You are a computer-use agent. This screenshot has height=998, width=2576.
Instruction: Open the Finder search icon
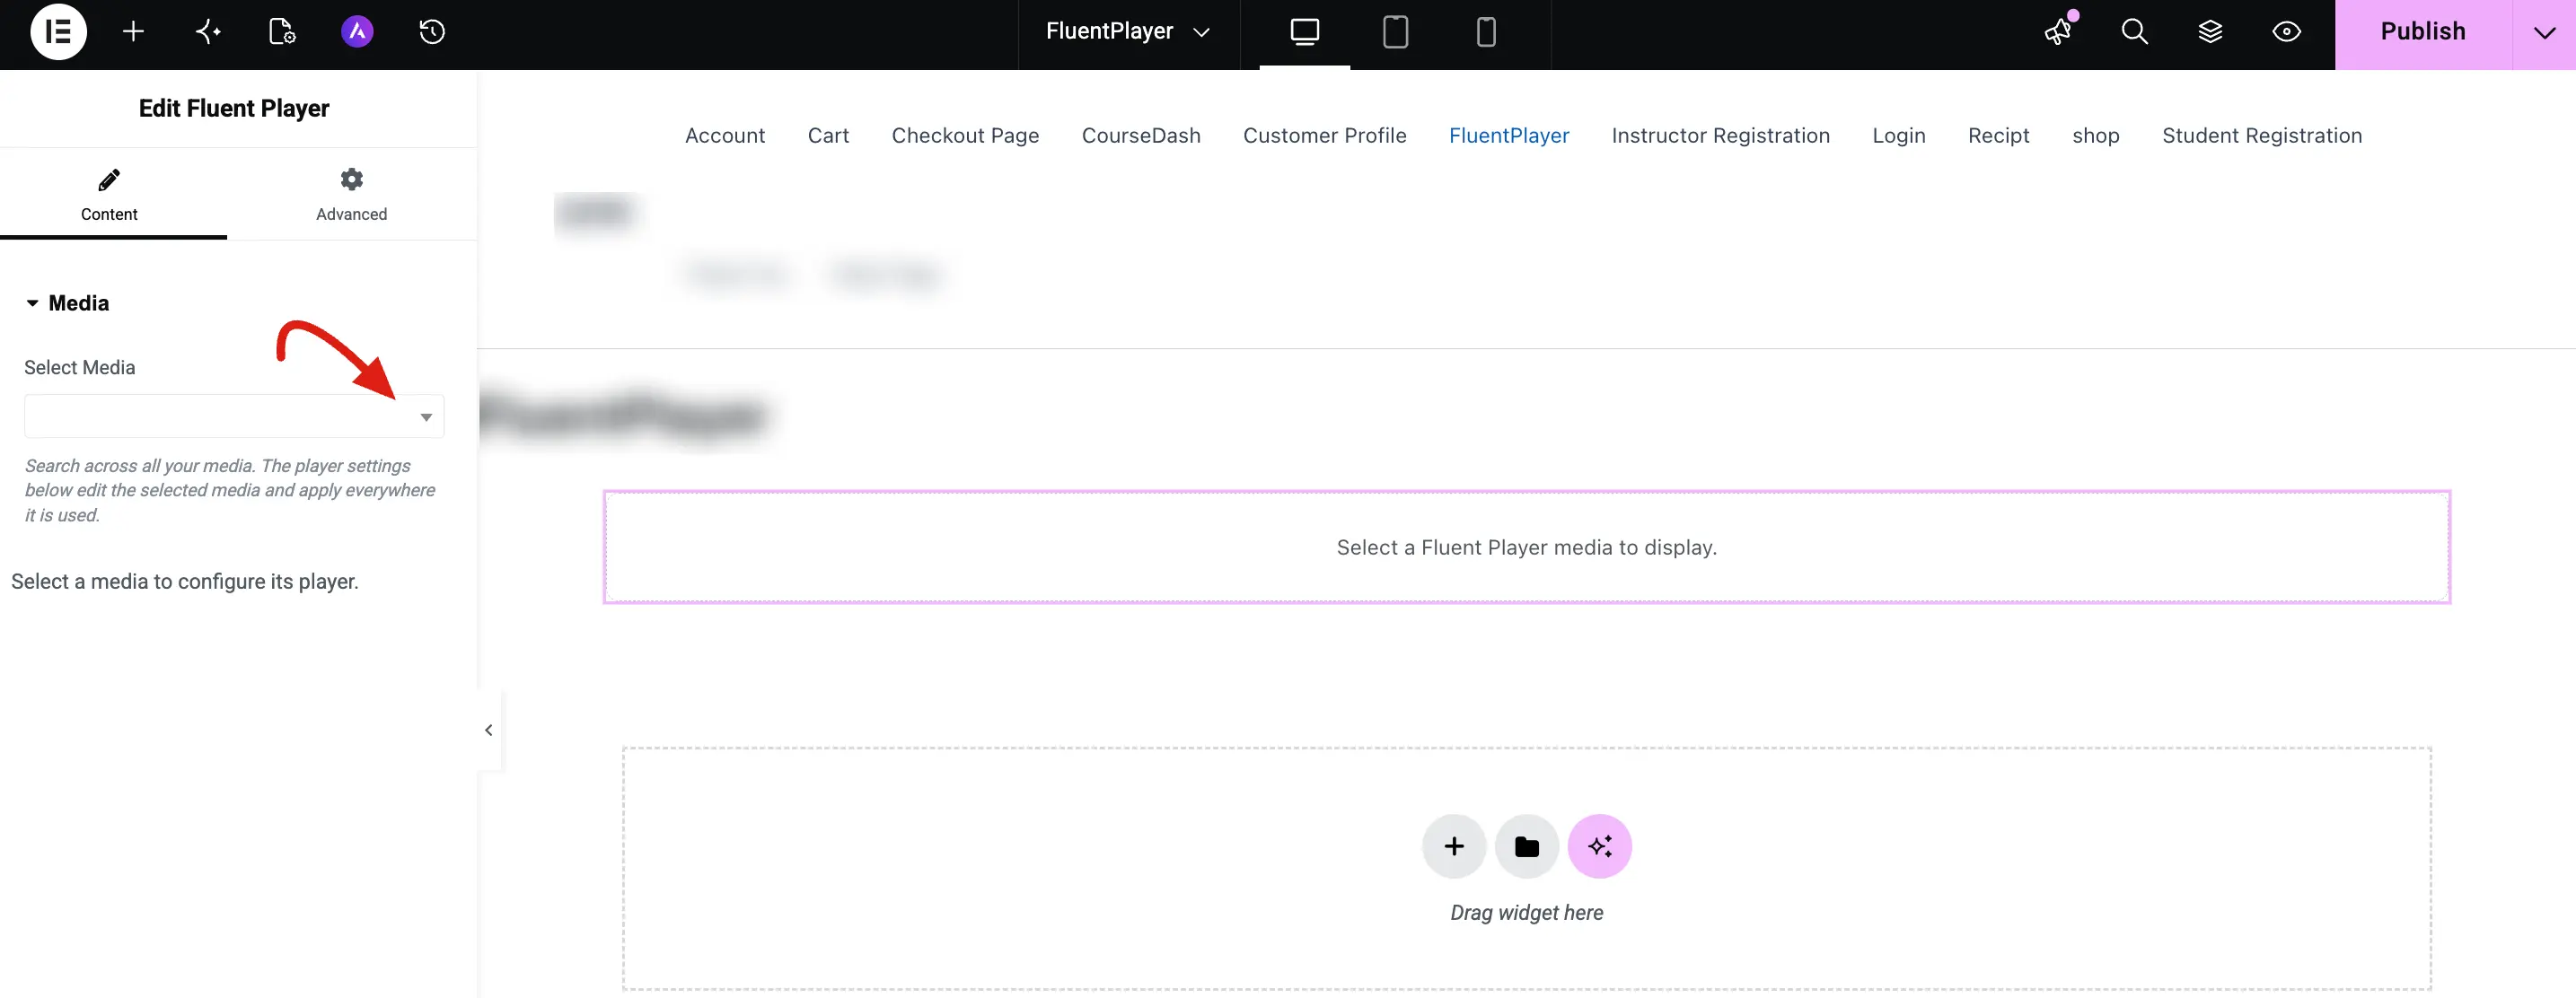(2134, 32)
